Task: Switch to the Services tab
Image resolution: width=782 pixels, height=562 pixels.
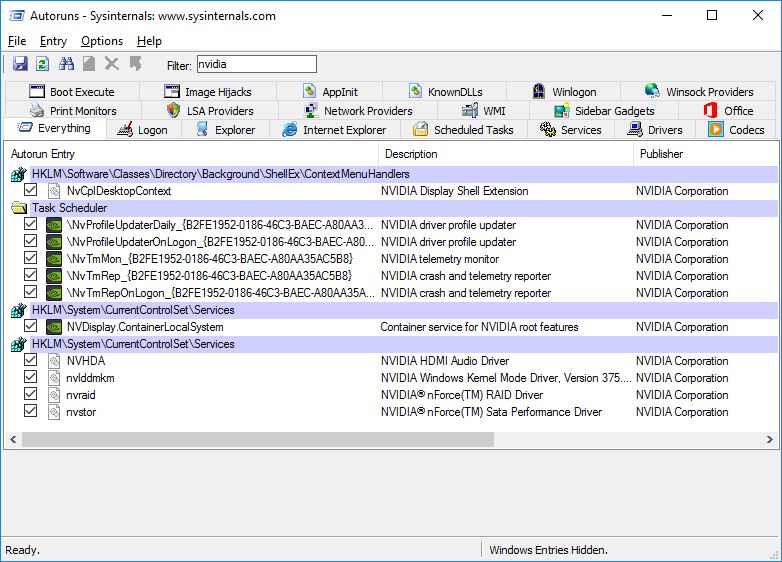Action: click(x=571, y=130)
